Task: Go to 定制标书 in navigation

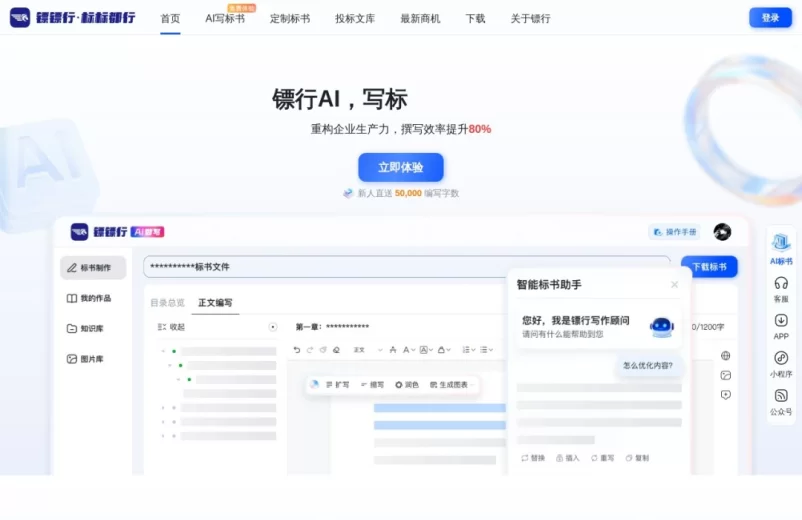Action: coord(290,18)
